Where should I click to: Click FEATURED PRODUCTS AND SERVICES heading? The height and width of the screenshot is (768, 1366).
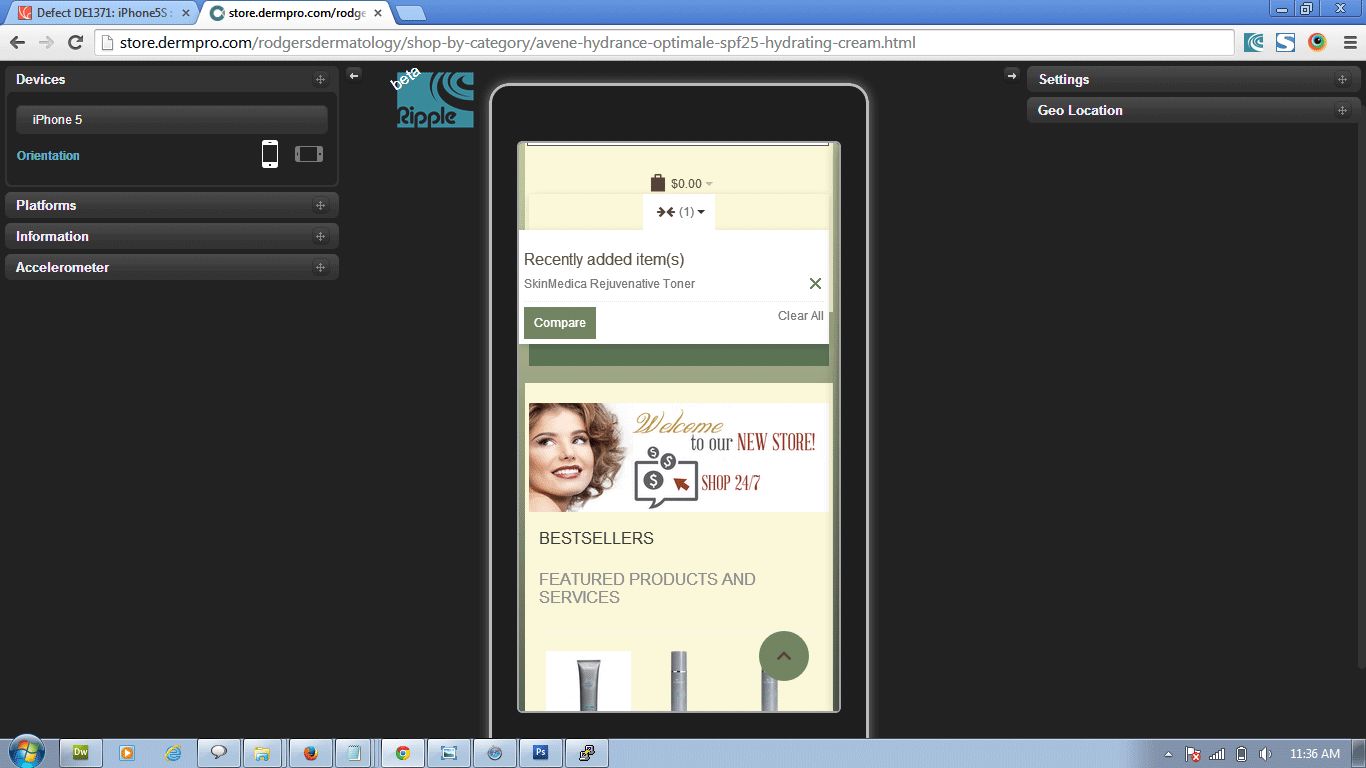pyautogui.click(x=647, y=588)
